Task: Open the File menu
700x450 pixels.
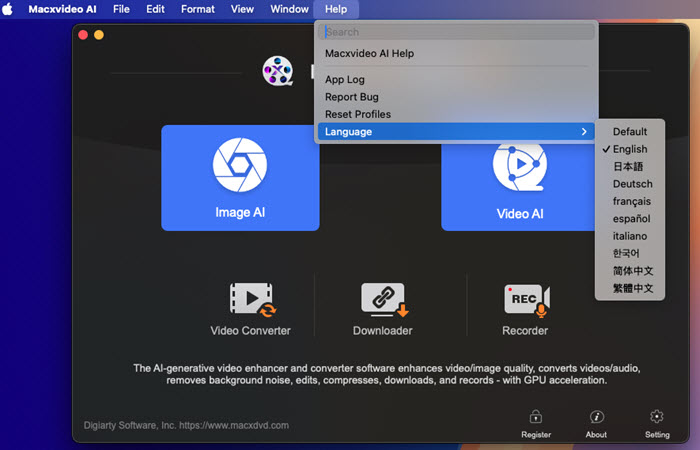Action: click(x=121, y=9)
